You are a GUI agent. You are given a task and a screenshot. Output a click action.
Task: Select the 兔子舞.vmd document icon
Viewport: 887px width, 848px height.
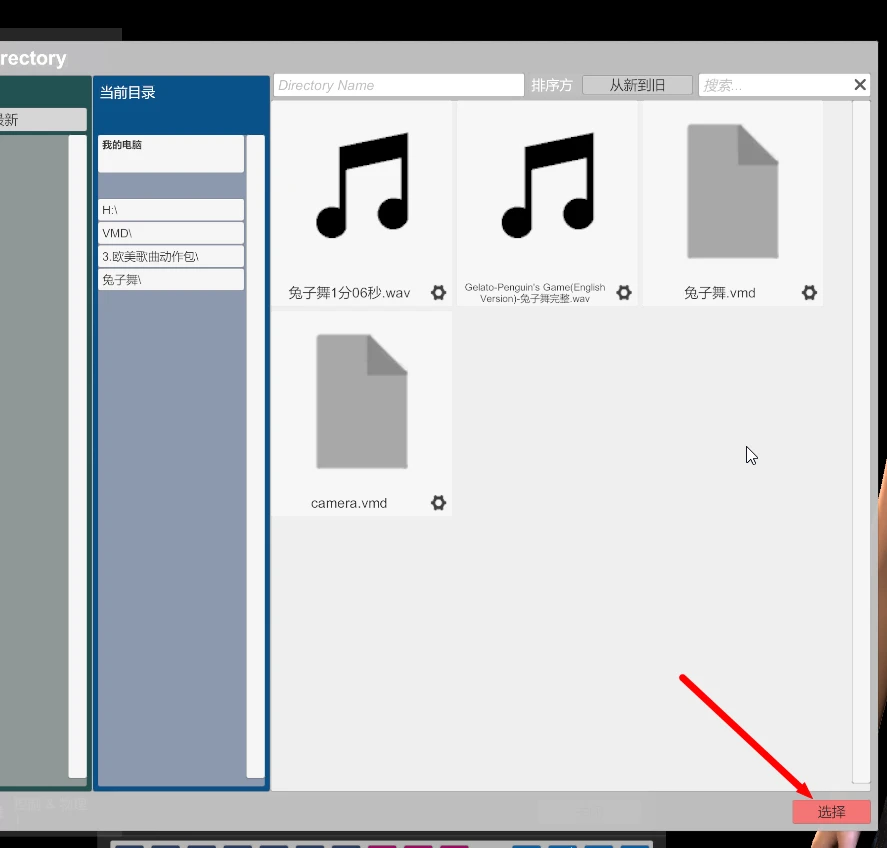pyautogui.click(x=731, y=190)
